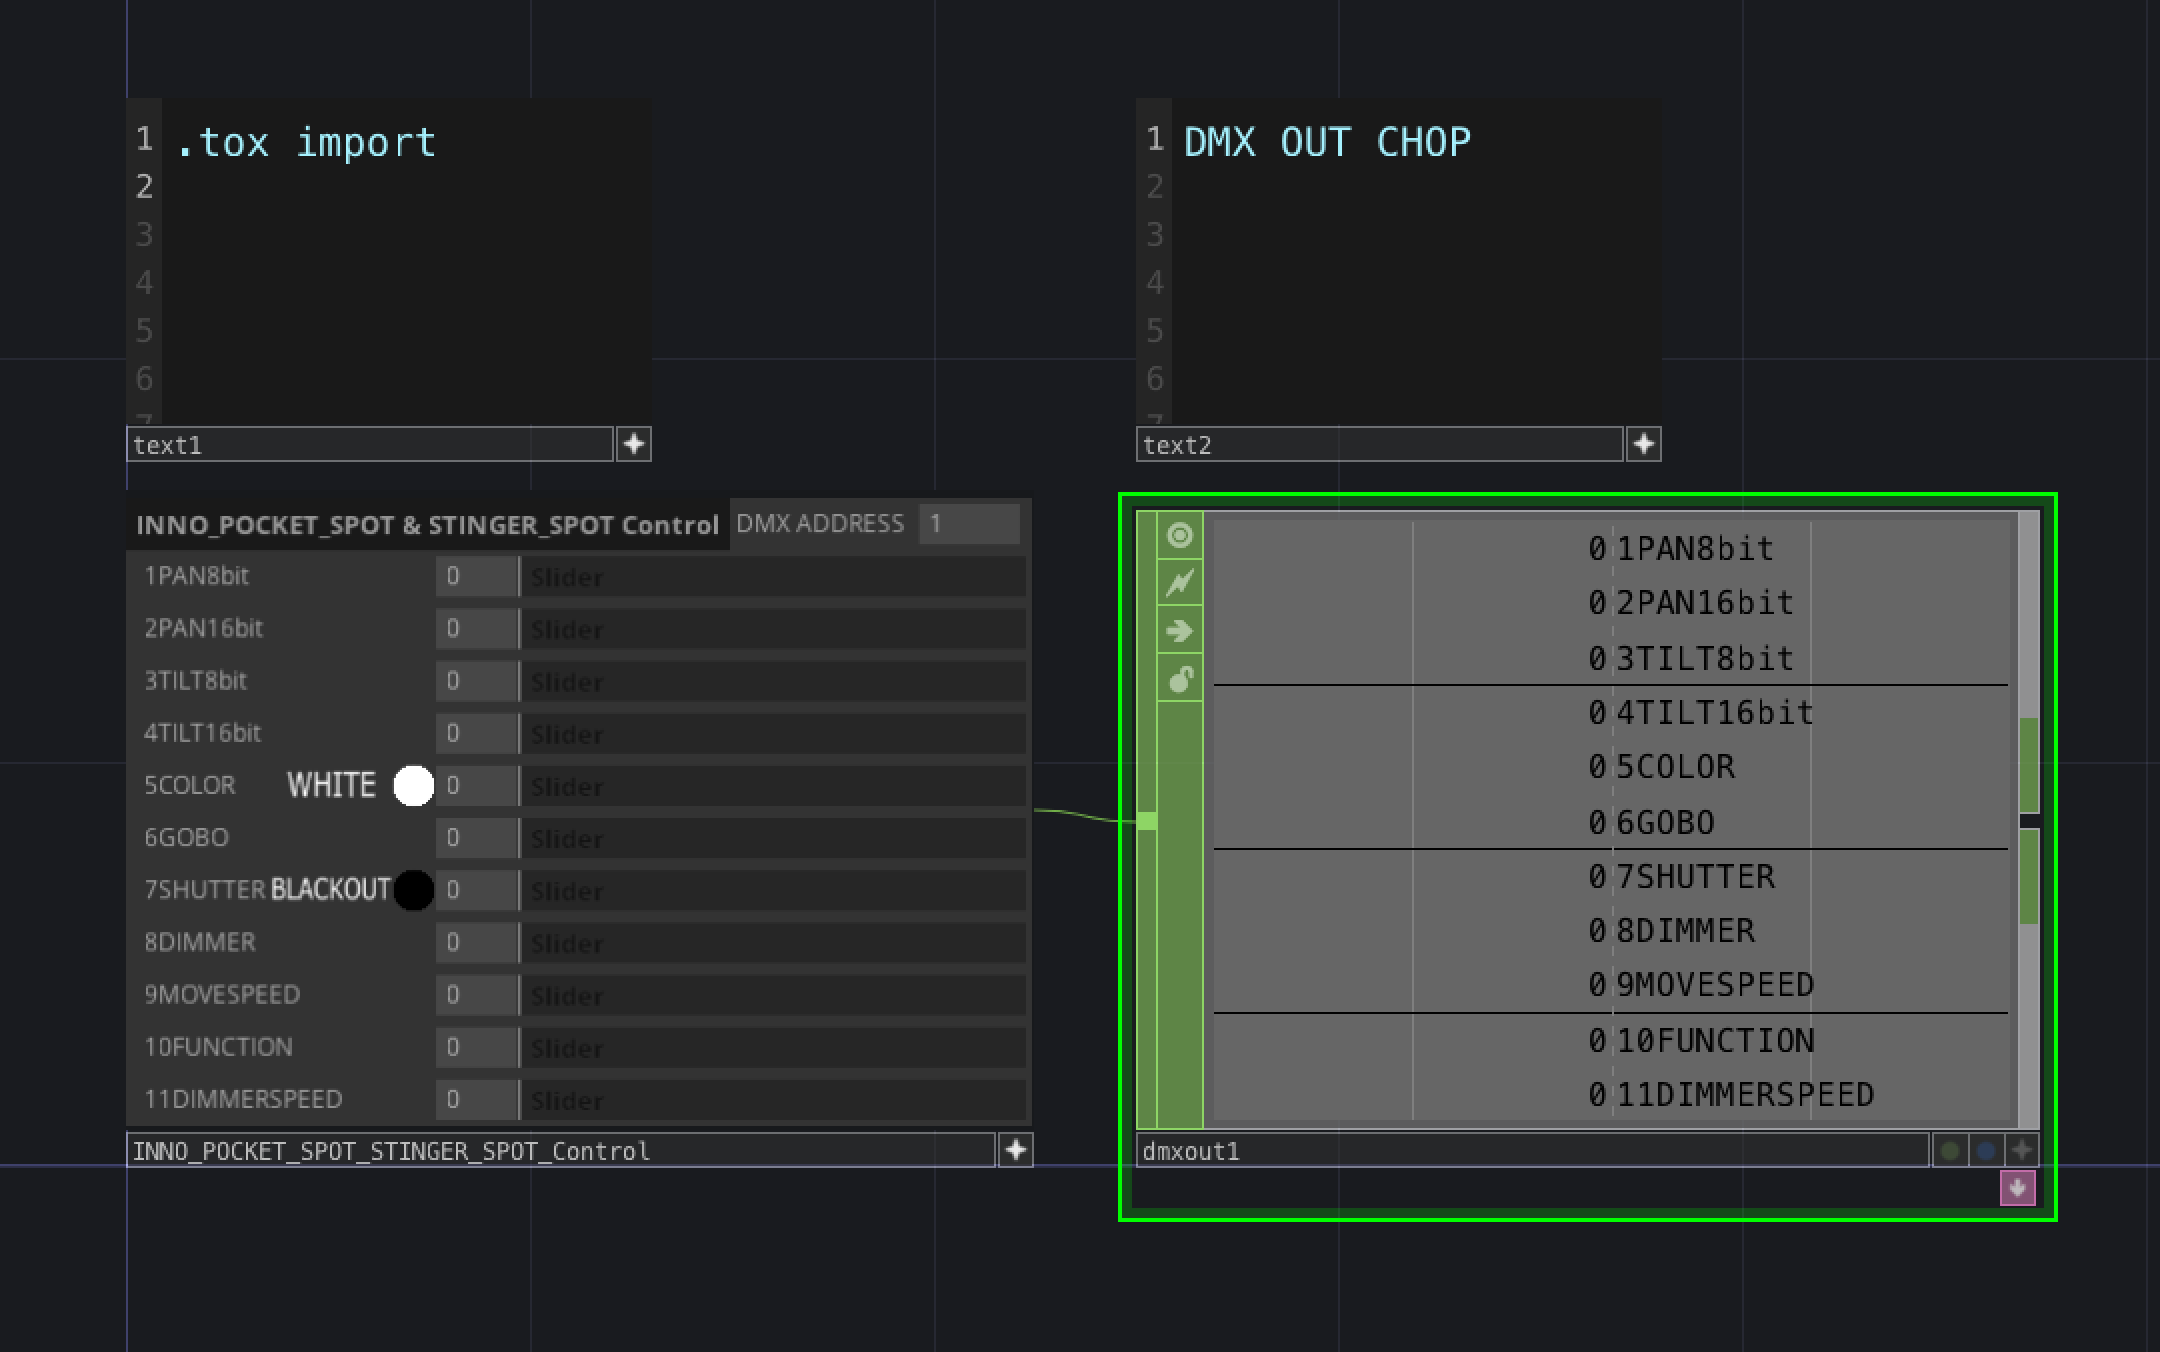This screenshot has height=1352, width=2160.
Task: Click the blue comment dot on dmxout1
Action: (1985, 1150)
